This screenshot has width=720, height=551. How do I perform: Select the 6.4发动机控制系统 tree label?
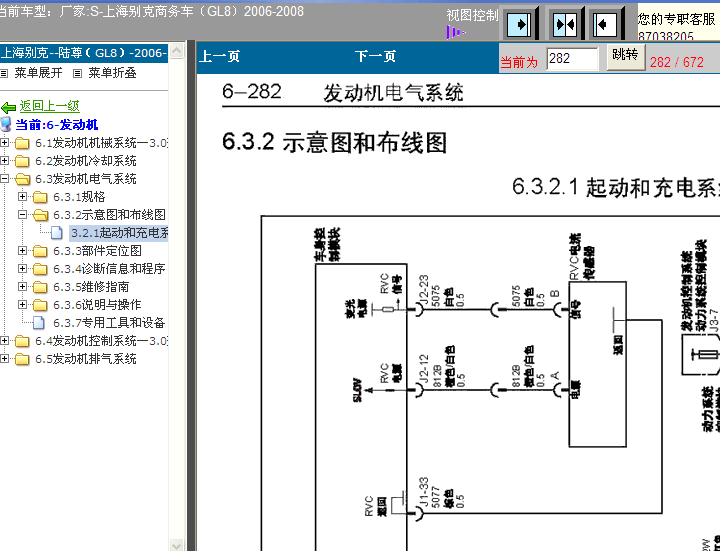pos(101,341)
